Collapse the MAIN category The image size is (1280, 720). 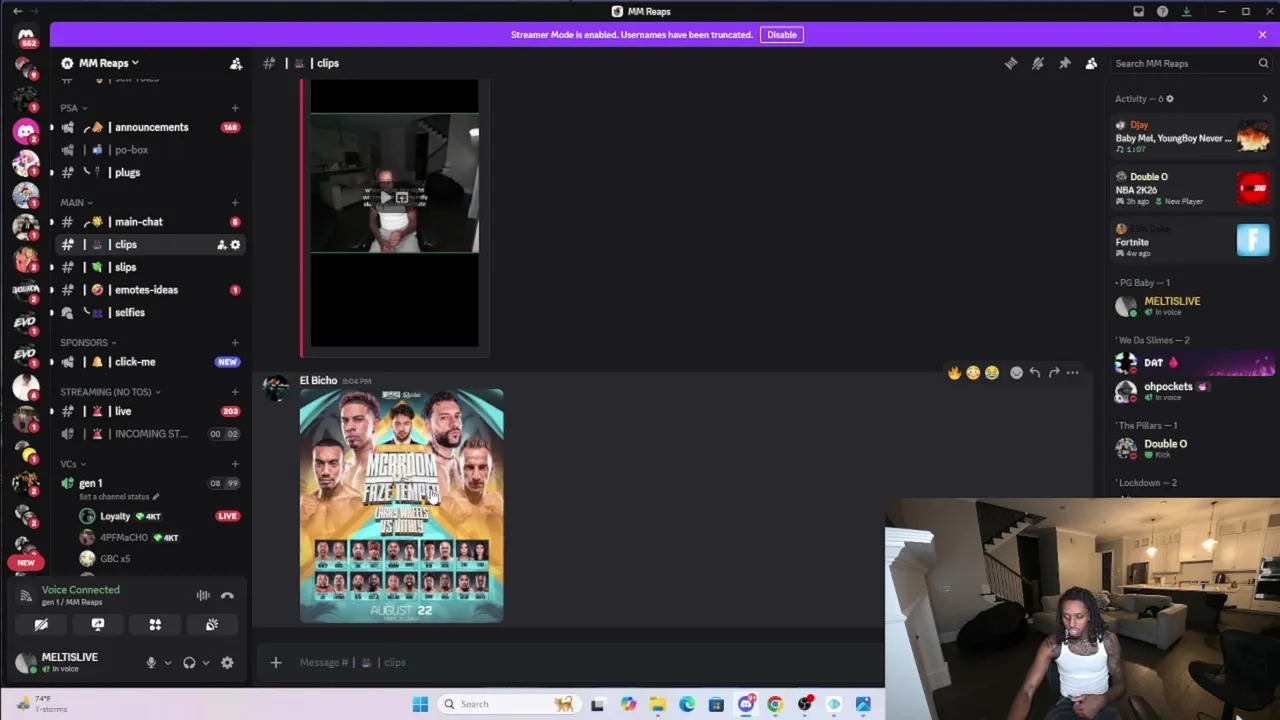(76, 202)
